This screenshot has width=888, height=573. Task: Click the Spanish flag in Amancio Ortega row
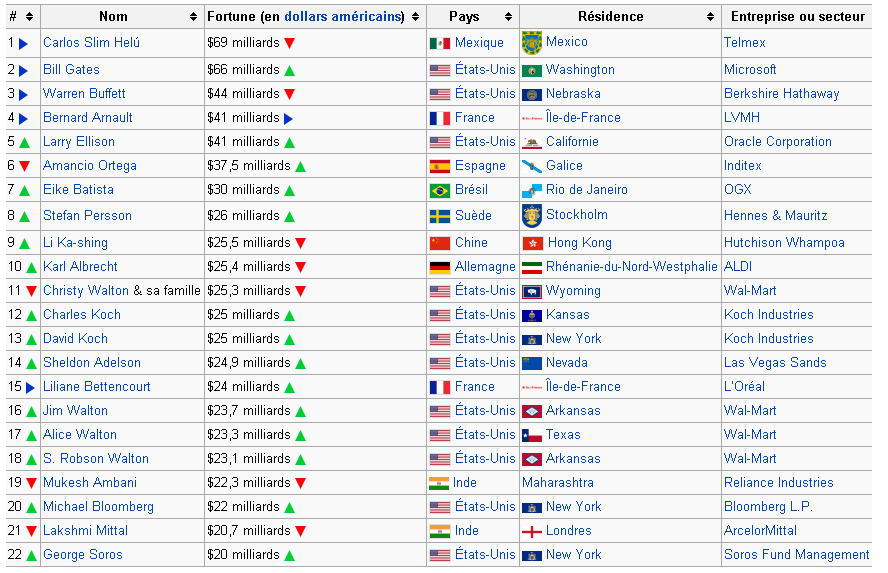click(x=439, y=166)
